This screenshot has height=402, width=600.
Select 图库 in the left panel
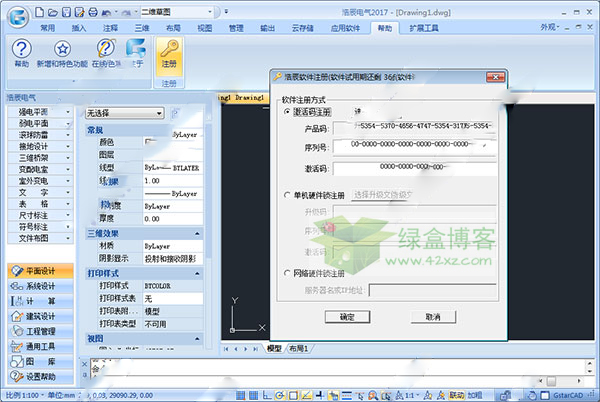tap(40, 361)
